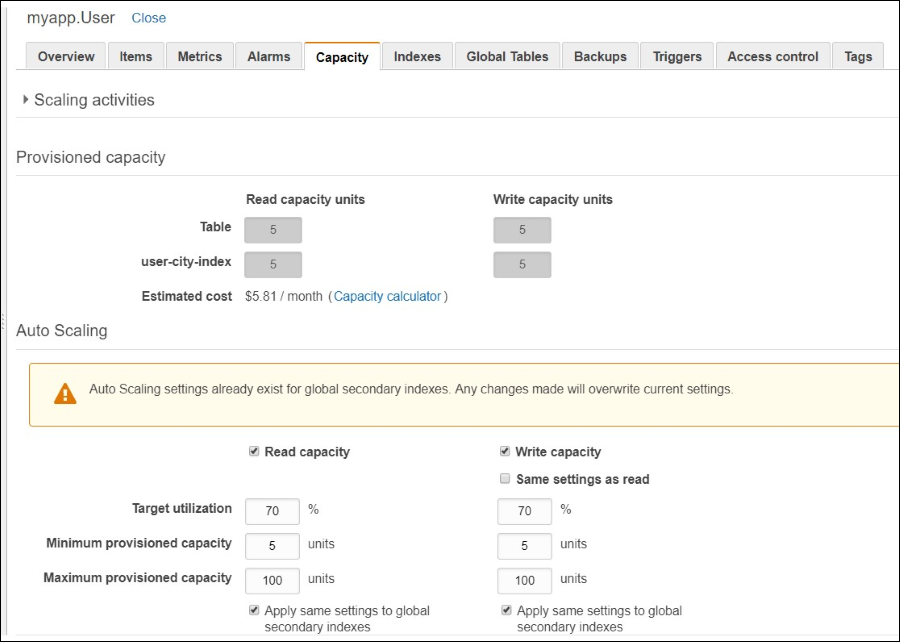
Task: Open the Access control tab
Action: [x=772, y=57]
